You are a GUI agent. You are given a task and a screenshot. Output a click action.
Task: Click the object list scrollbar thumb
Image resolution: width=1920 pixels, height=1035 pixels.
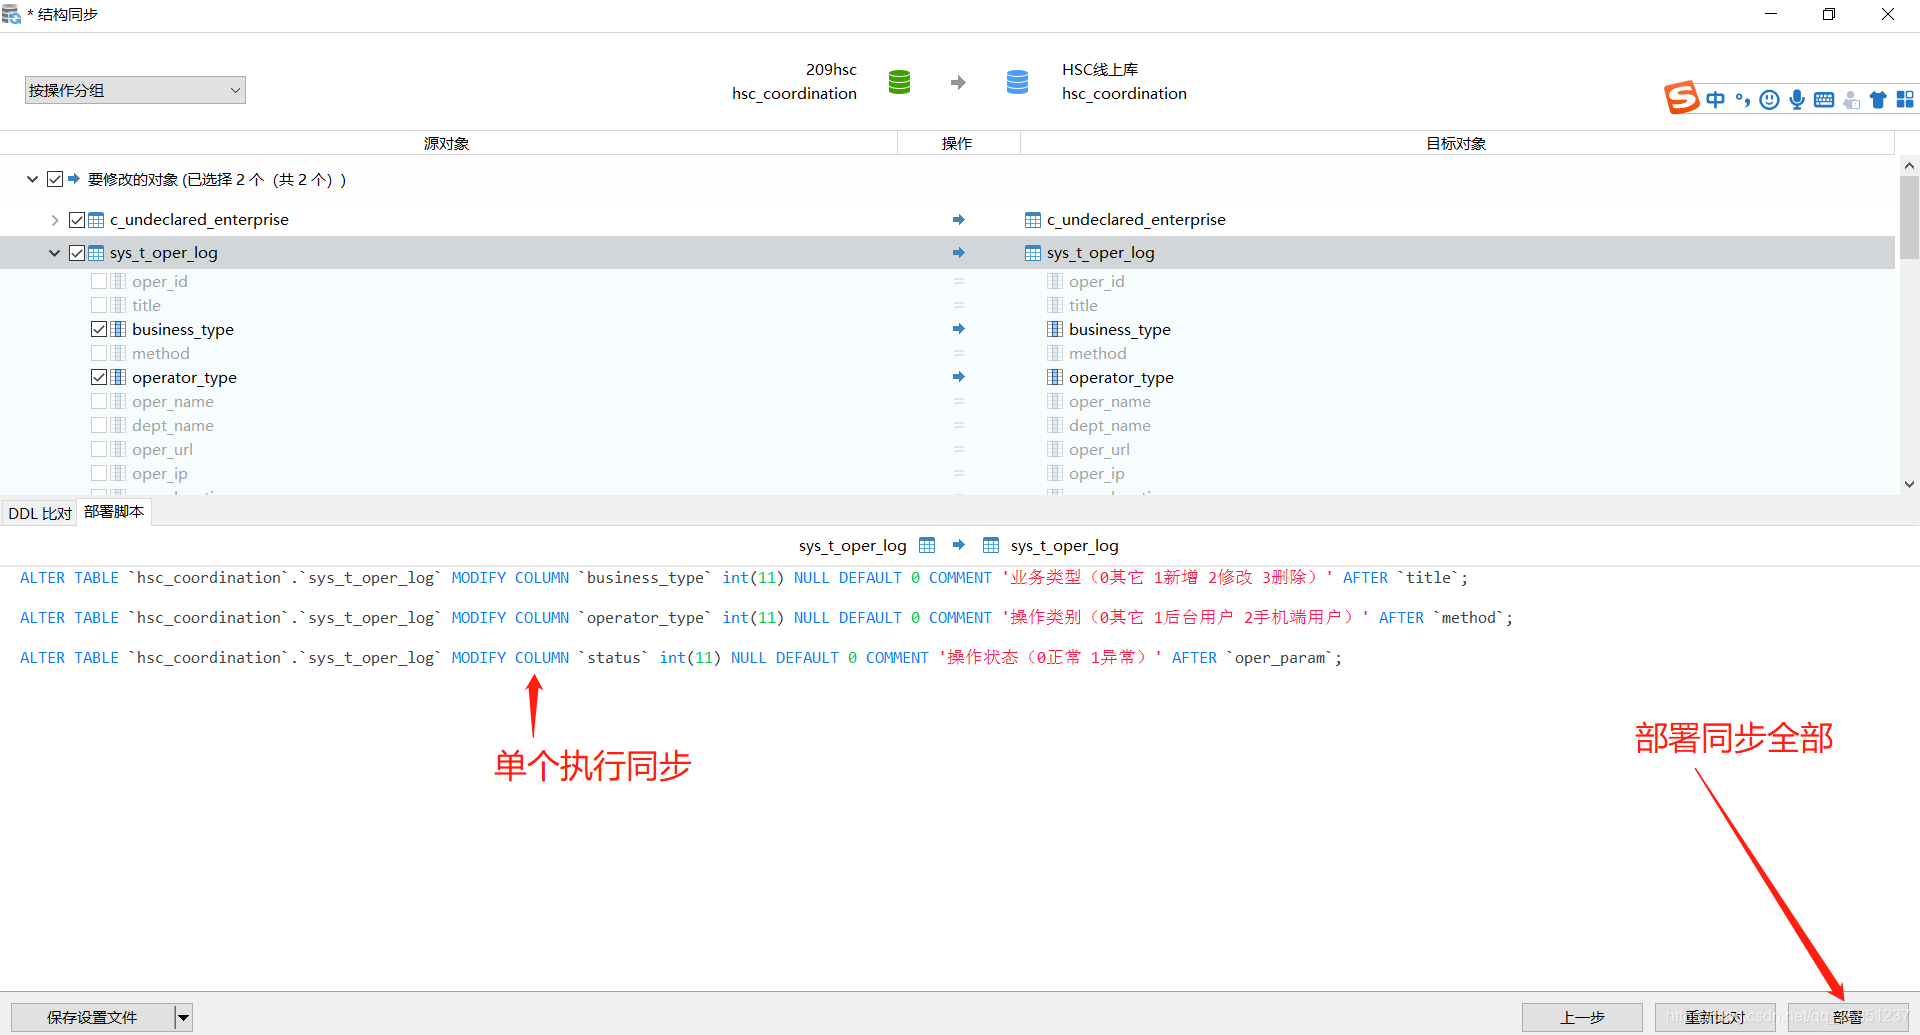pos(1909,218)
